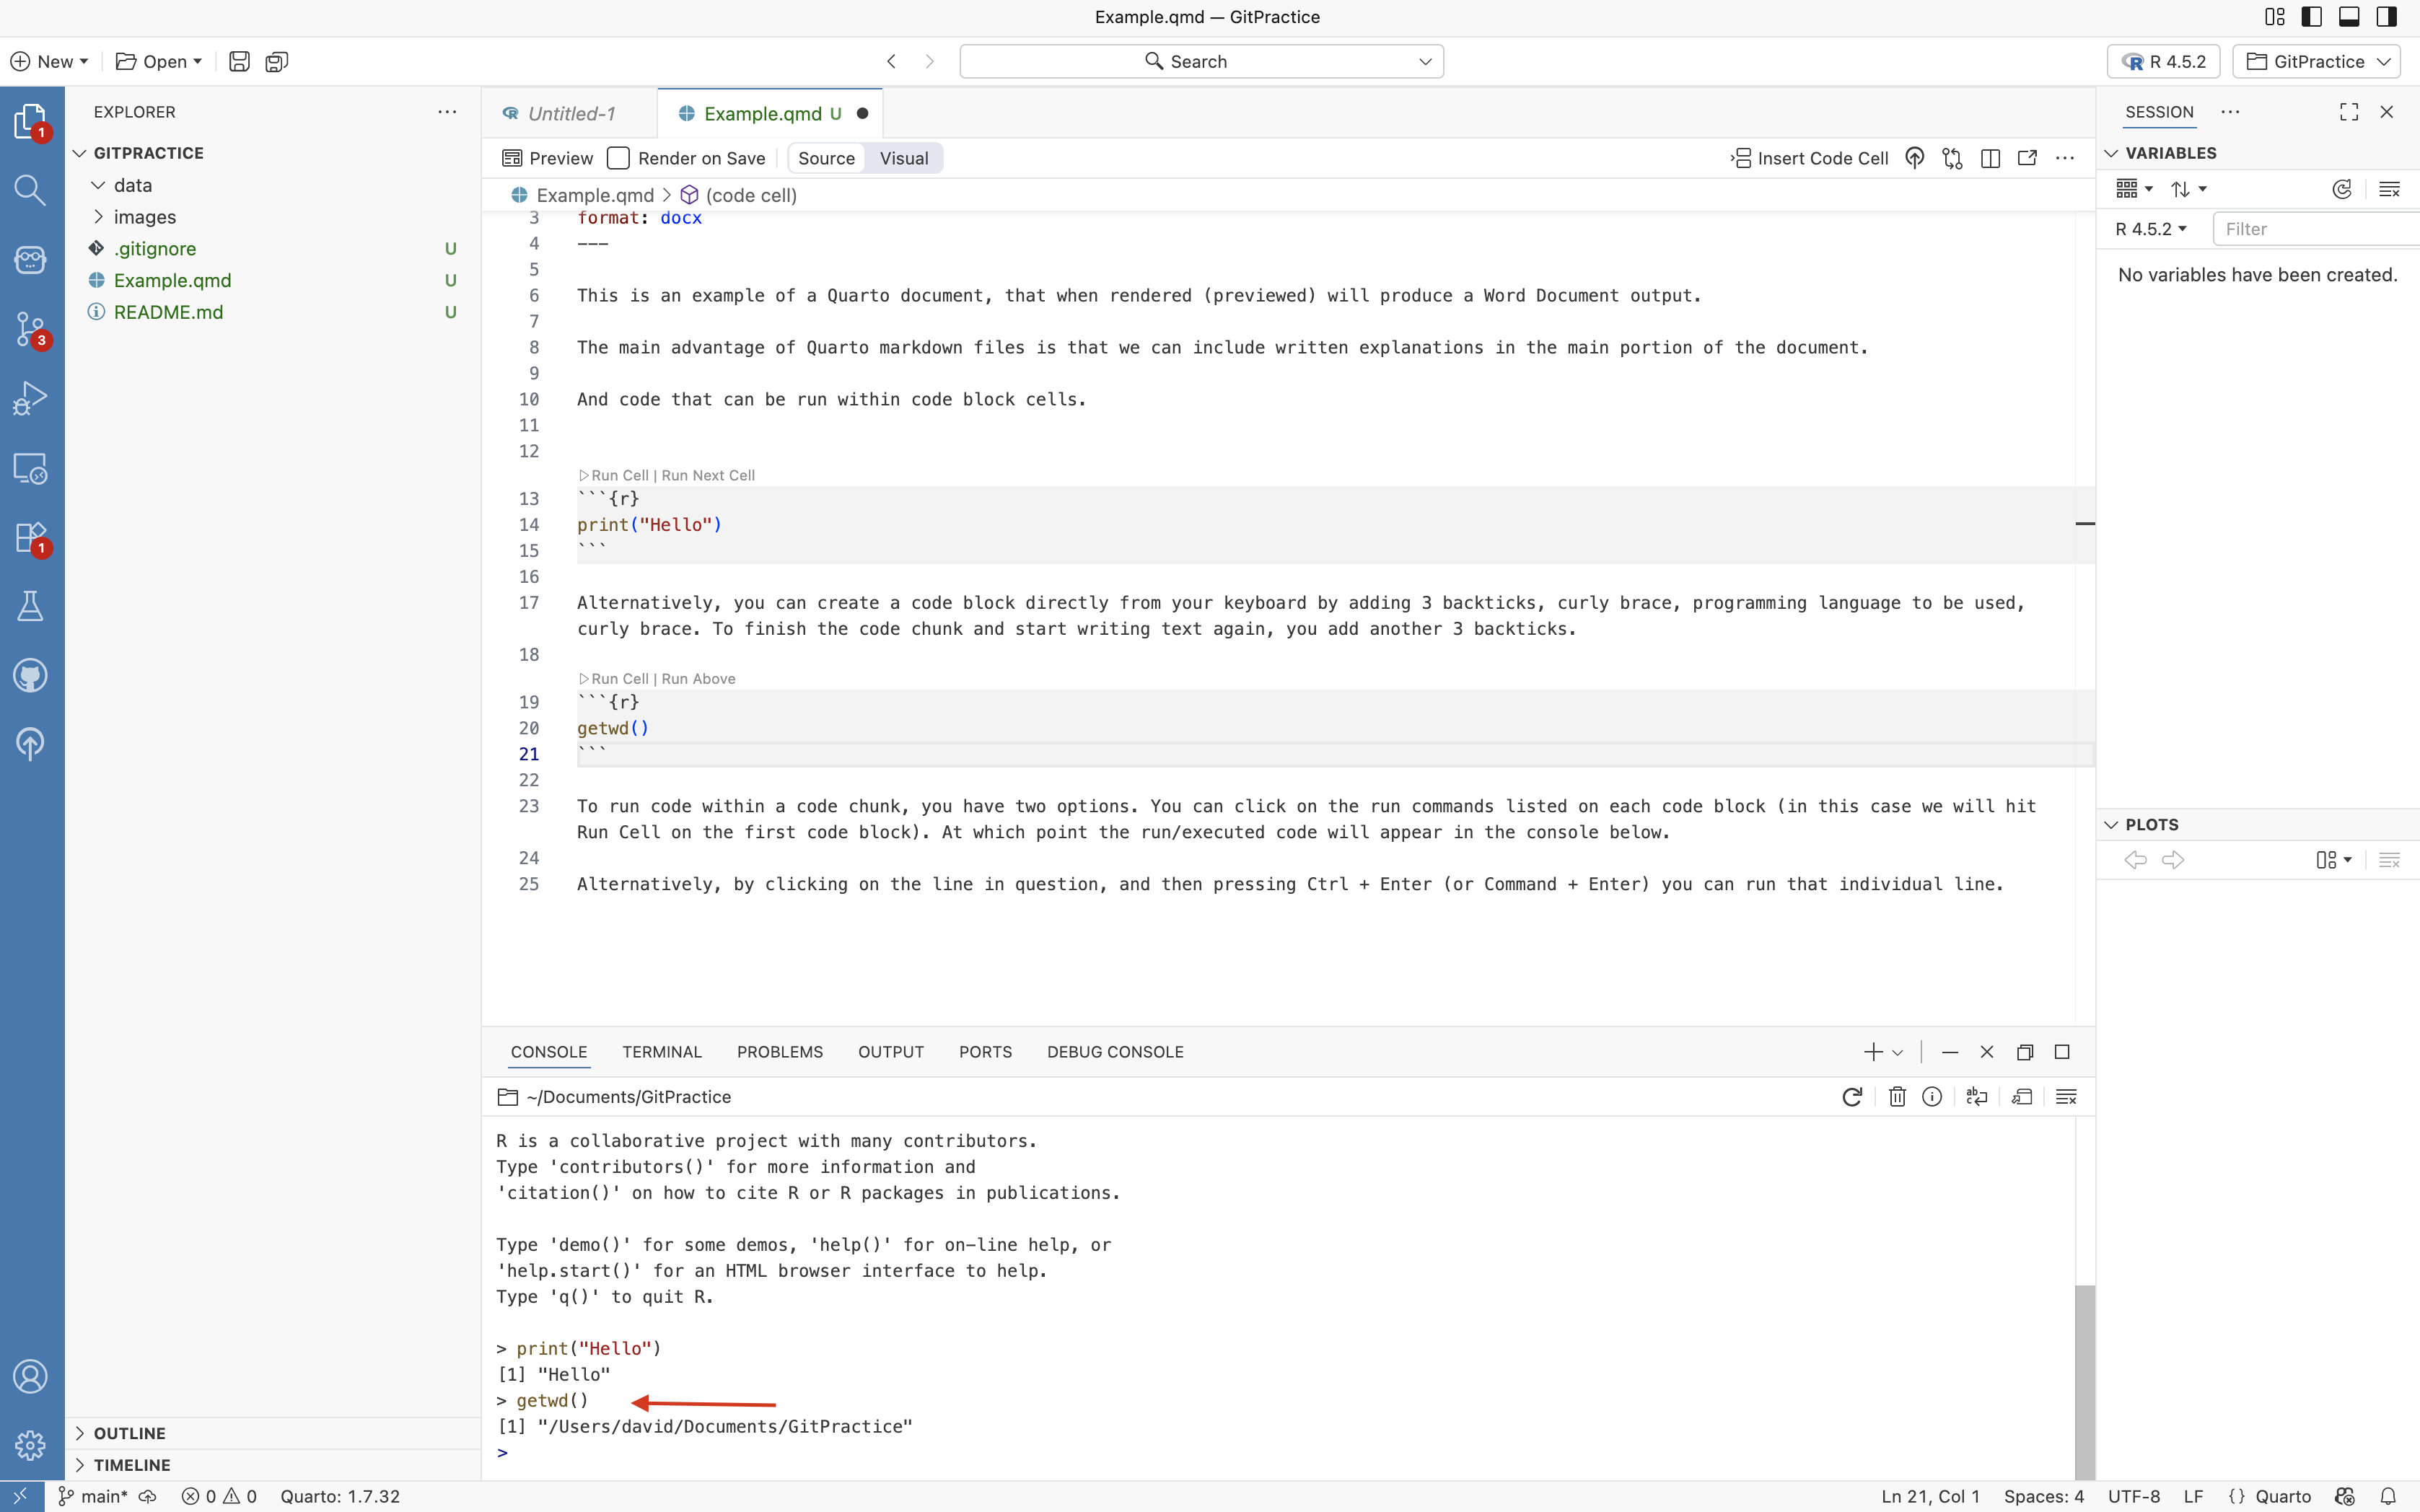Viewport: 2420px width, 1512px height.
Task: Open Source Control in activity bar
Action: click(x=30, y=328)
